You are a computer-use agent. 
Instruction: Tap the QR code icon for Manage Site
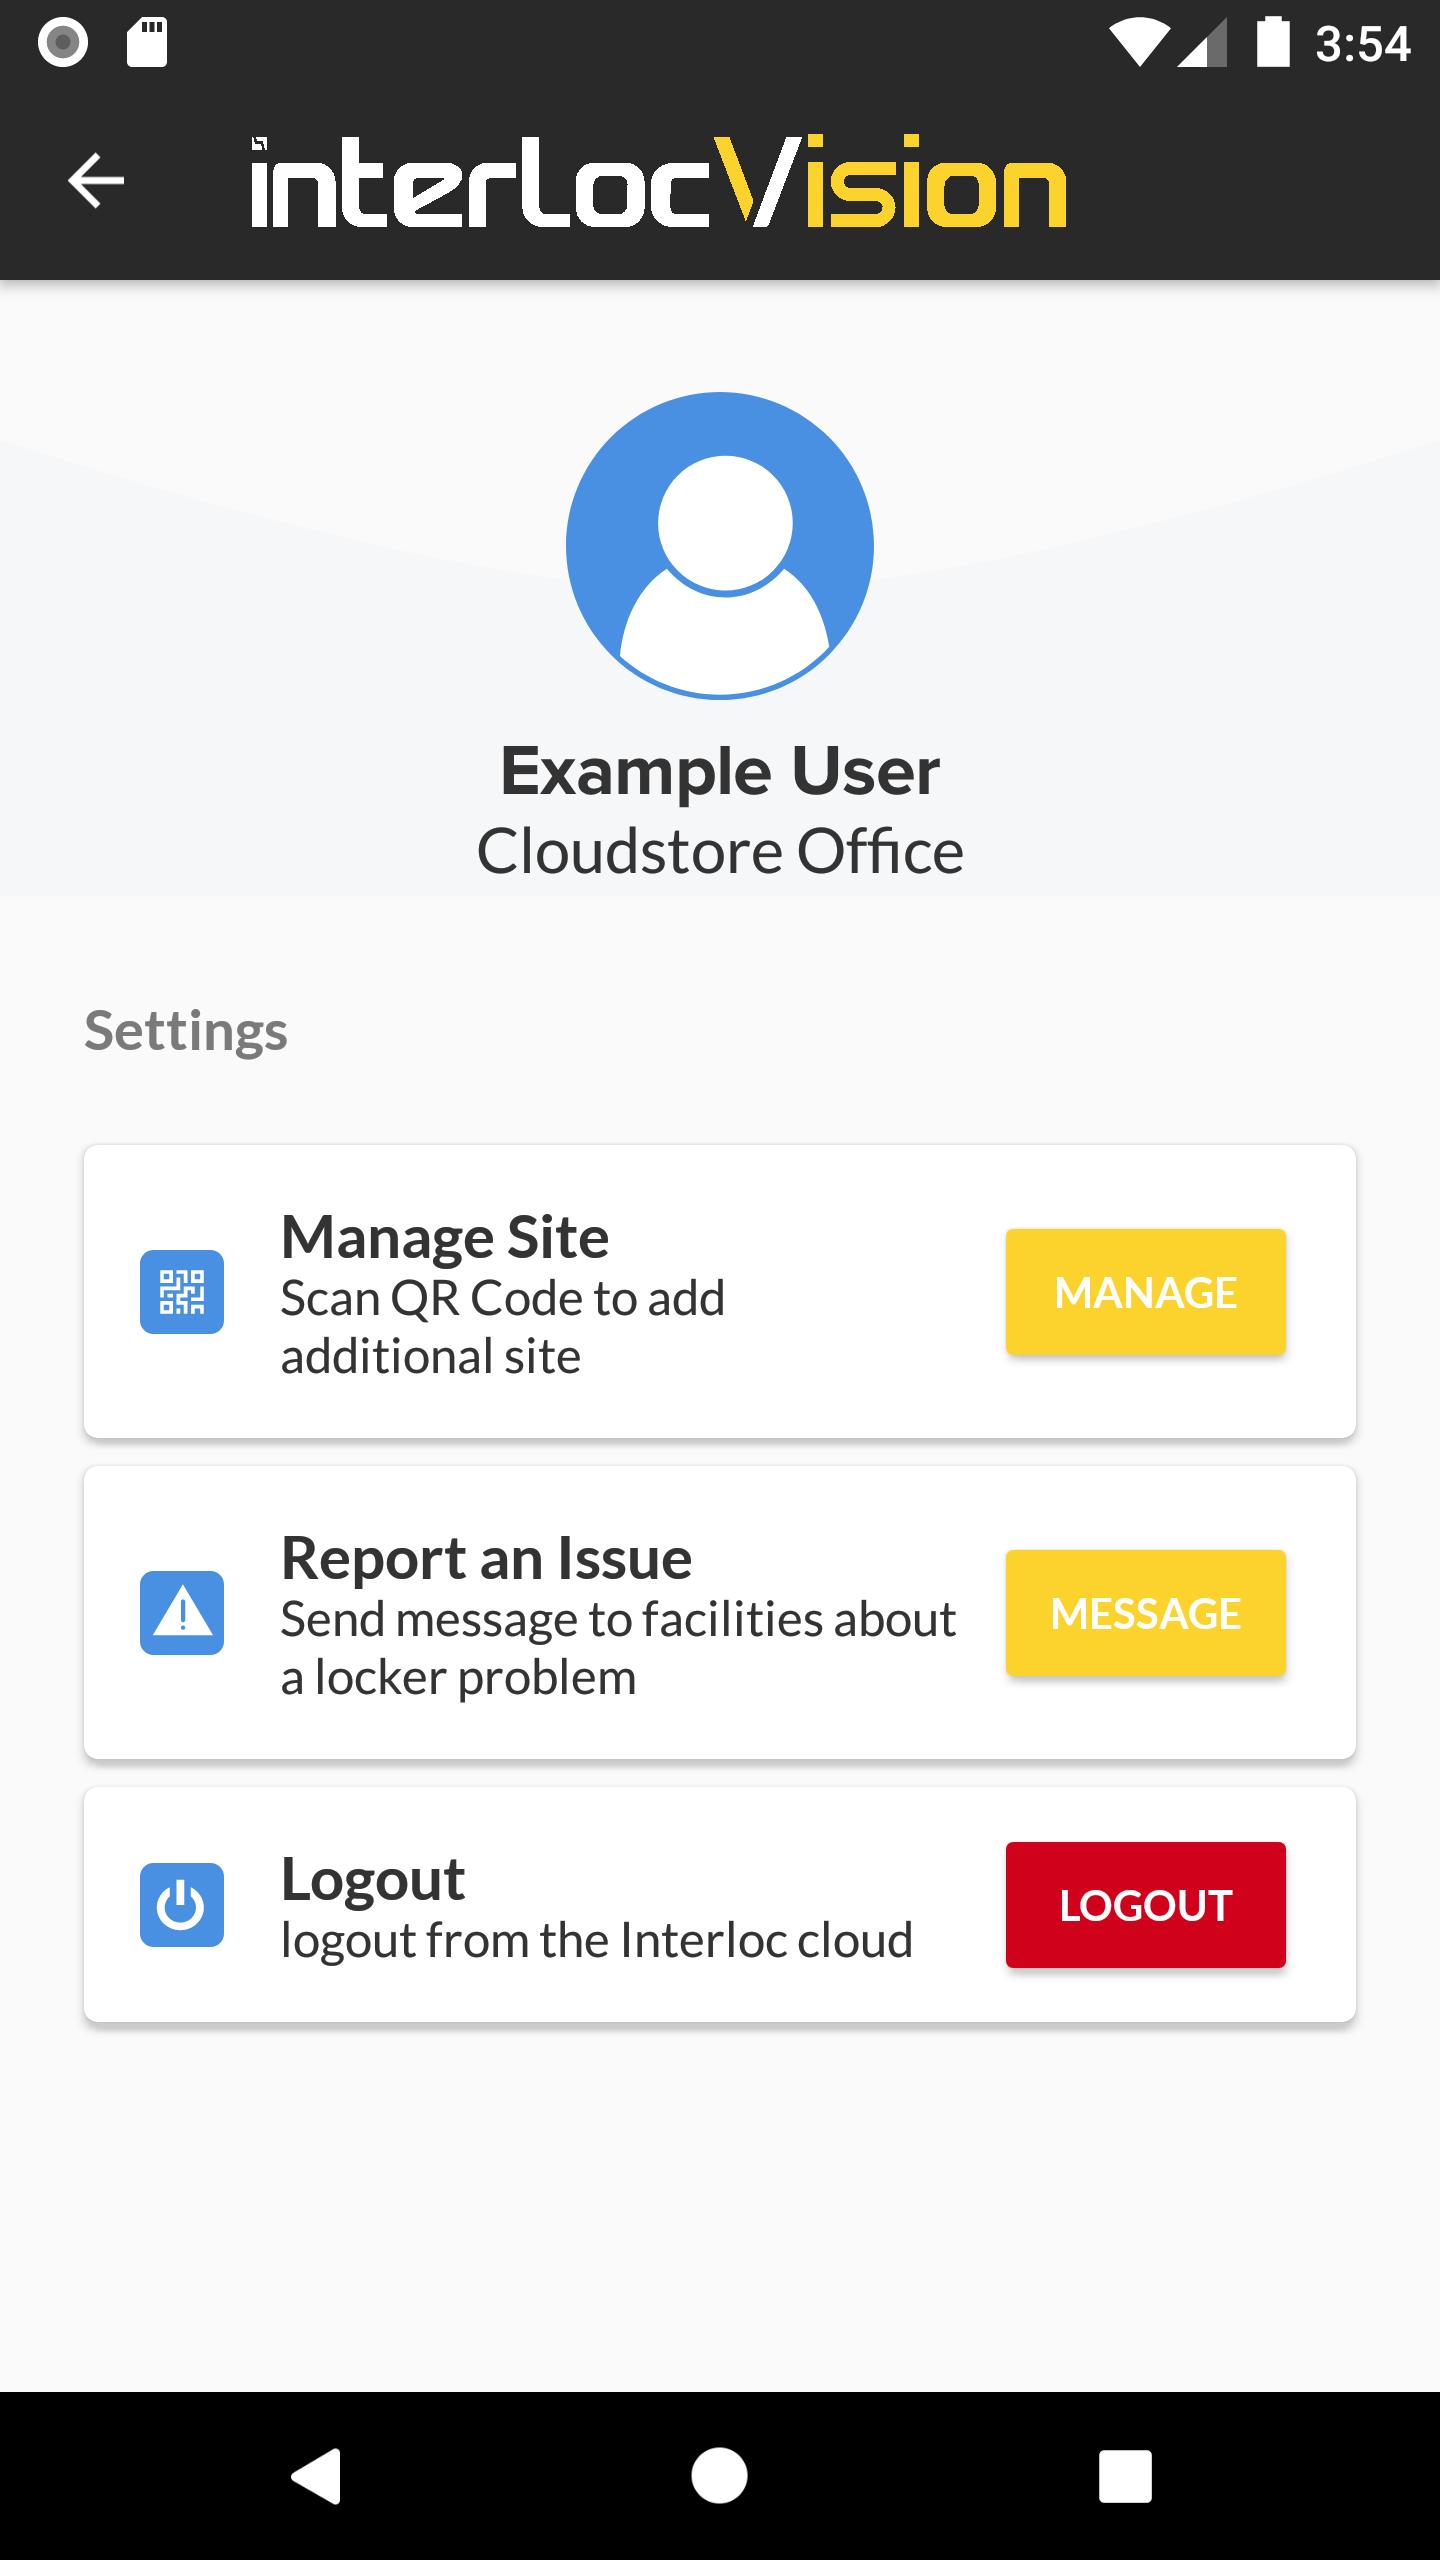[182, 1292]
